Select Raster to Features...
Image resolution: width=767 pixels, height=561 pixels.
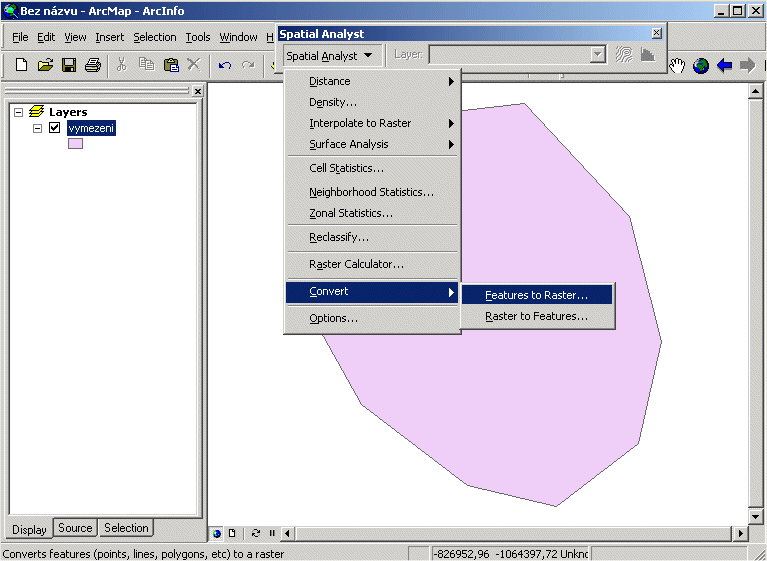coord(537,316)
